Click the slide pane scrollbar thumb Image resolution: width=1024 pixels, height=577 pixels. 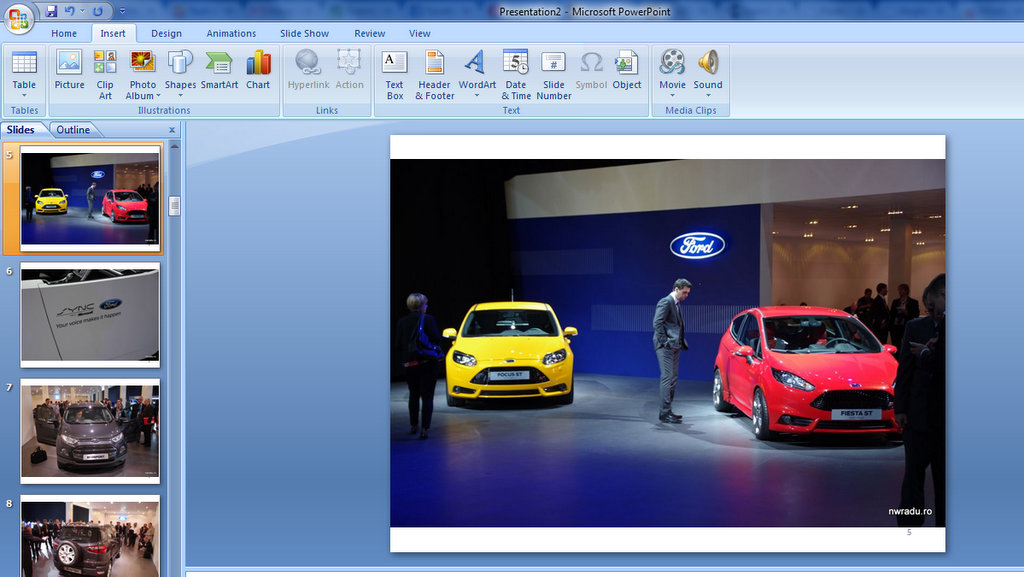point(174,206)
